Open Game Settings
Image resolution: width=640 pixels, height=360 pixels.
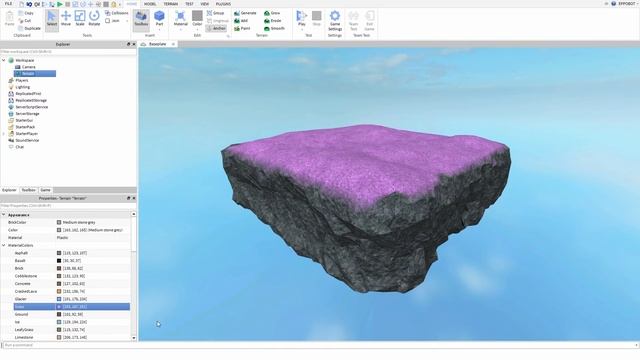tap(335, 20)
